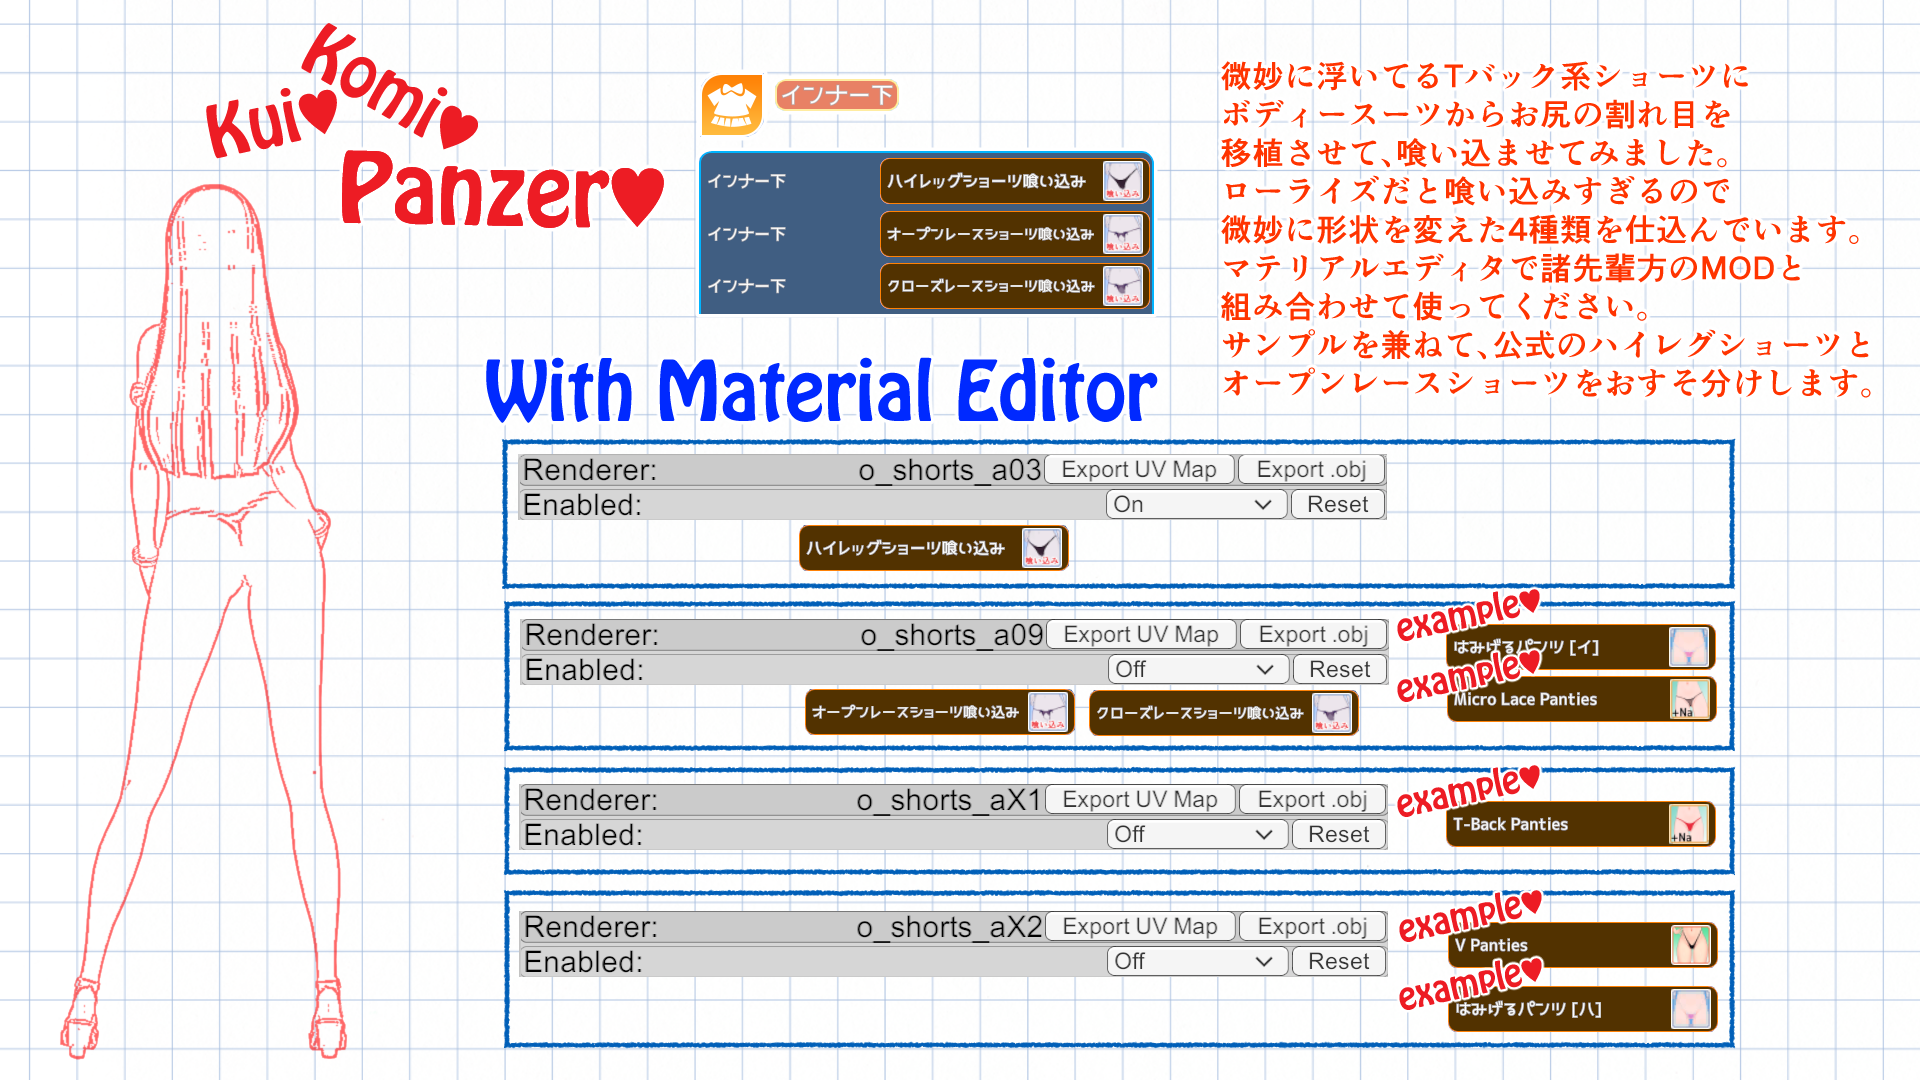
Task: Click Export UV Map for o_shorts_aX2
Action: [x=1140, y=927]
